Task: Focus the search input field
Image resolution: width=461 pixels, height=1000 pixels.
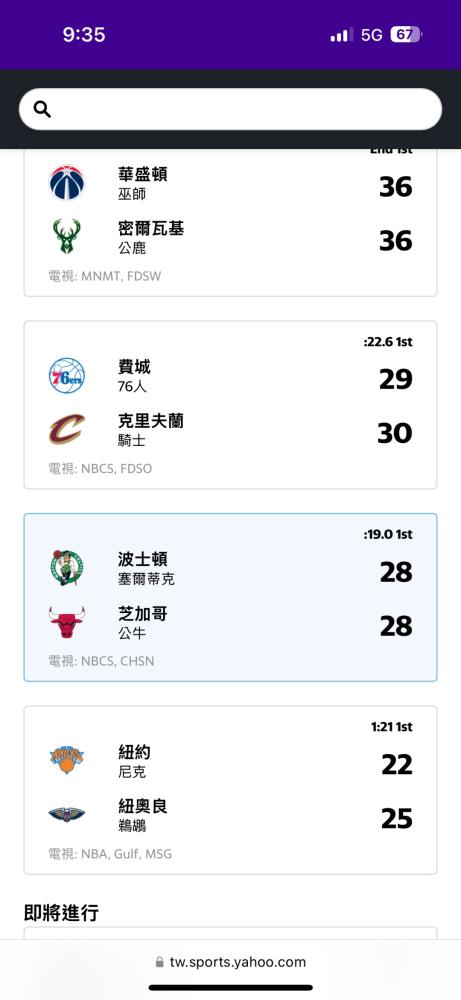Action: [x=230, y=109]
